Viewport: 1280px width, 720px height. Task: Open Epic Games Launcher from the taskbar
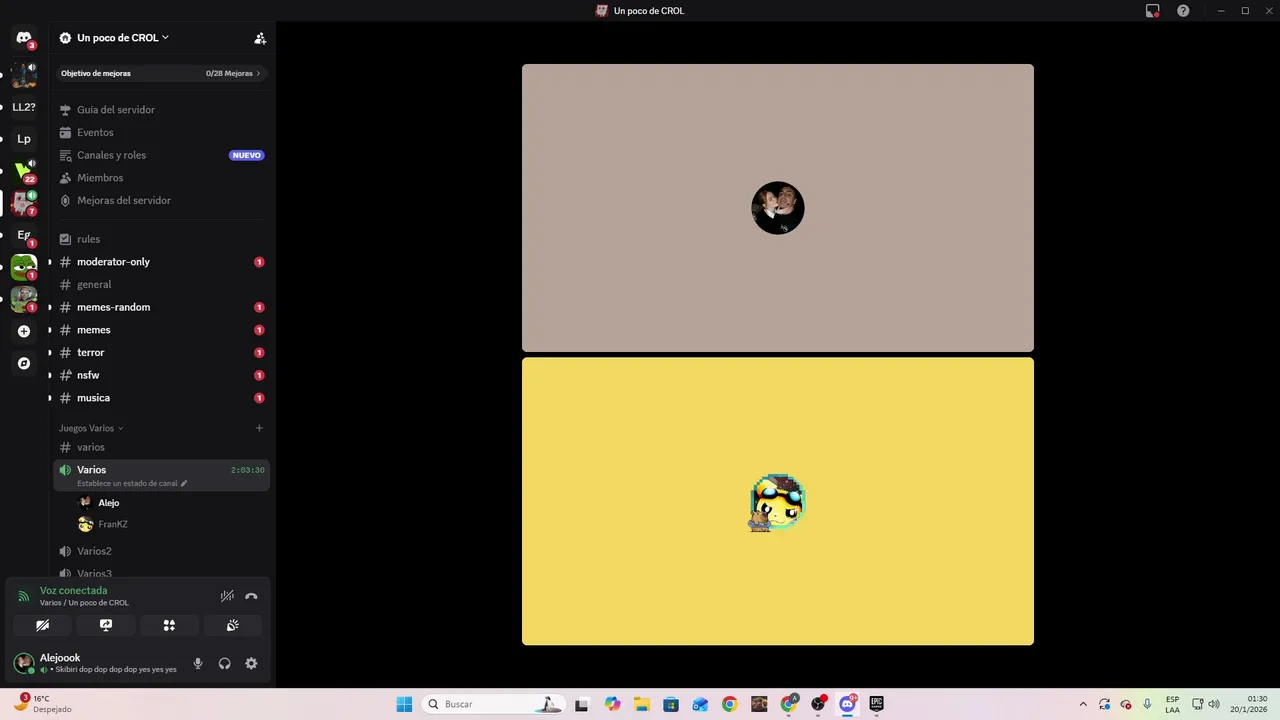click(x=877, y=704)
